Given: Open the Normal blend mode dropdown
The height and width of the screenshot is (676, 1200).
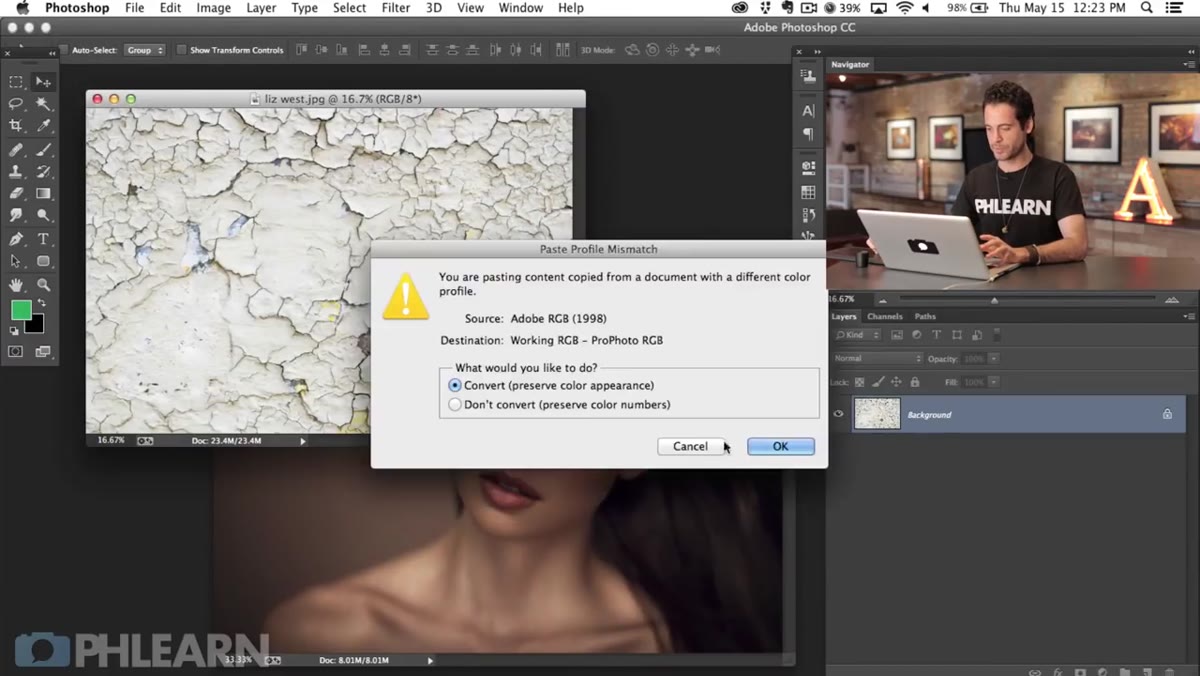Looking at the screenshot, I should coord(877,358).
